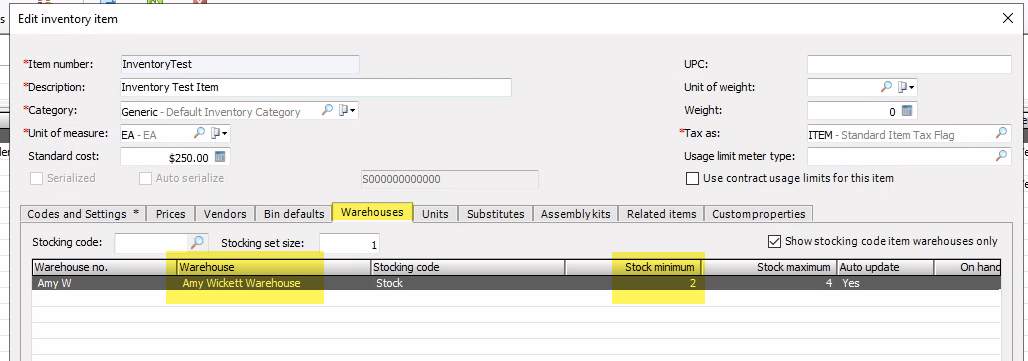Sort by On hand column header
1028x361 pixels.
click(968, 267)
